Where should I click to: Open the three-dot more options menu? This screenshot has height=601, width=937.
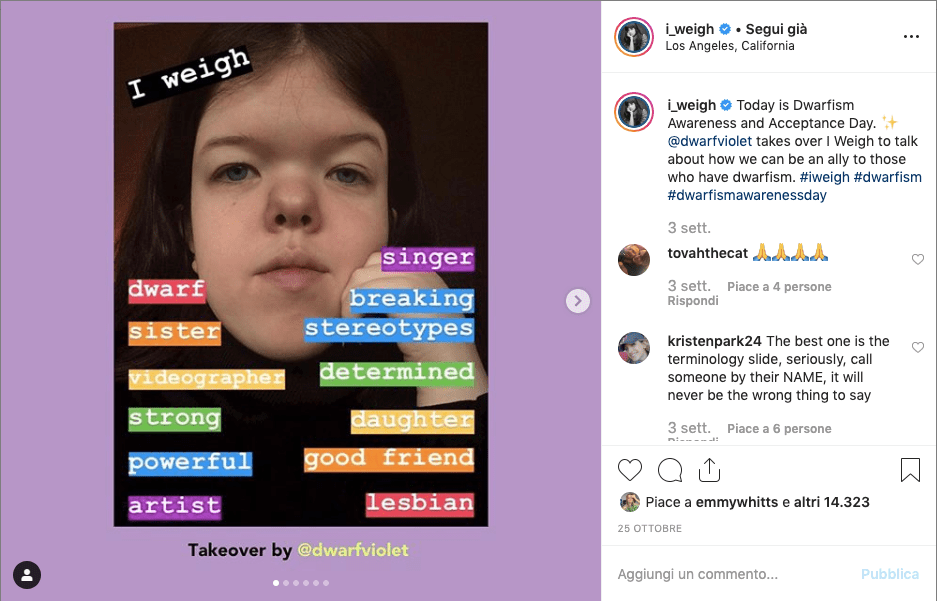[x=910, y=37]
